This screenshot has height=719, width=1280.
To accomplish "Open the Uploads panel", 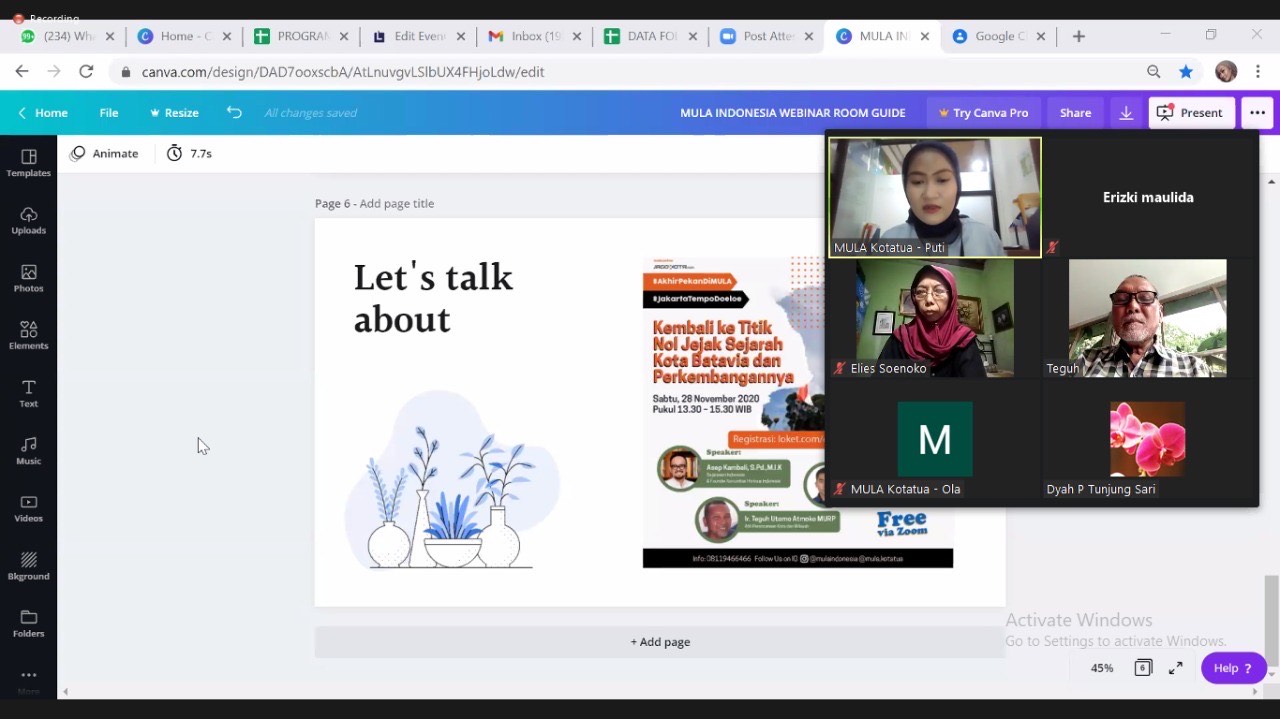I will (28, 221).
